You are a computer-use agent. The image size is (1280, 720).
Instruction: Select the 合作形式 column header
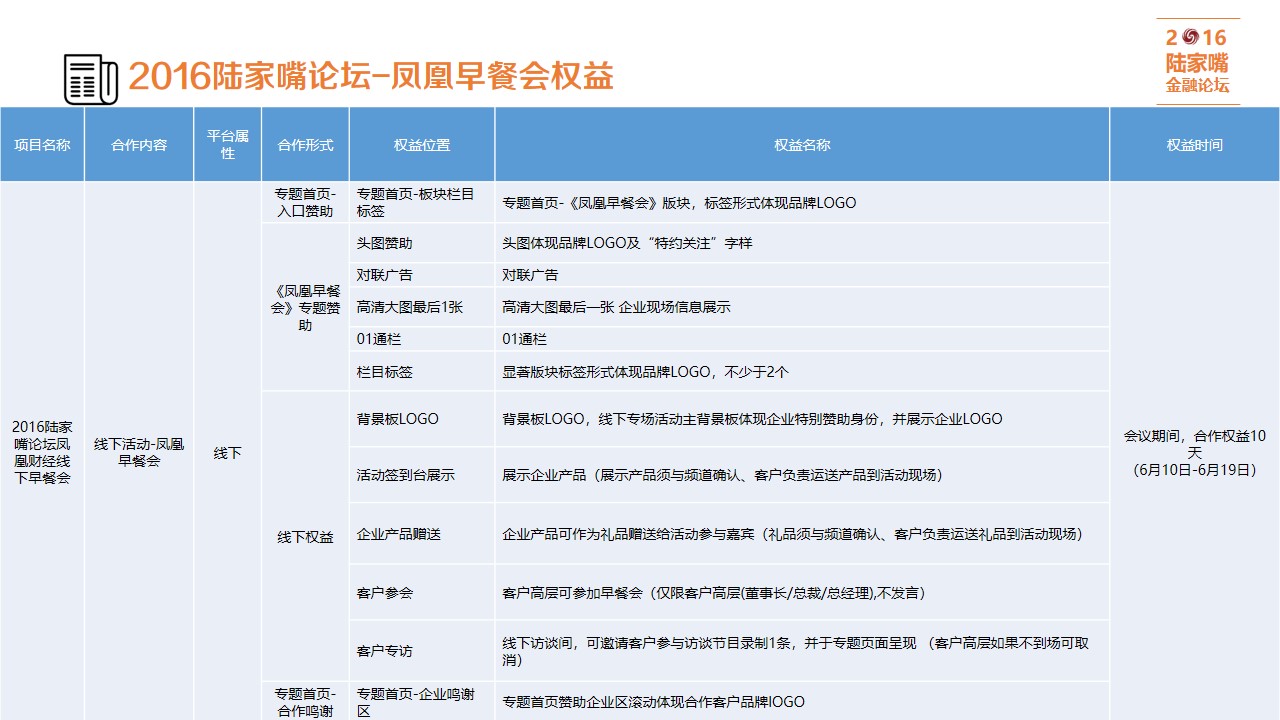click(x=305, y=145)
